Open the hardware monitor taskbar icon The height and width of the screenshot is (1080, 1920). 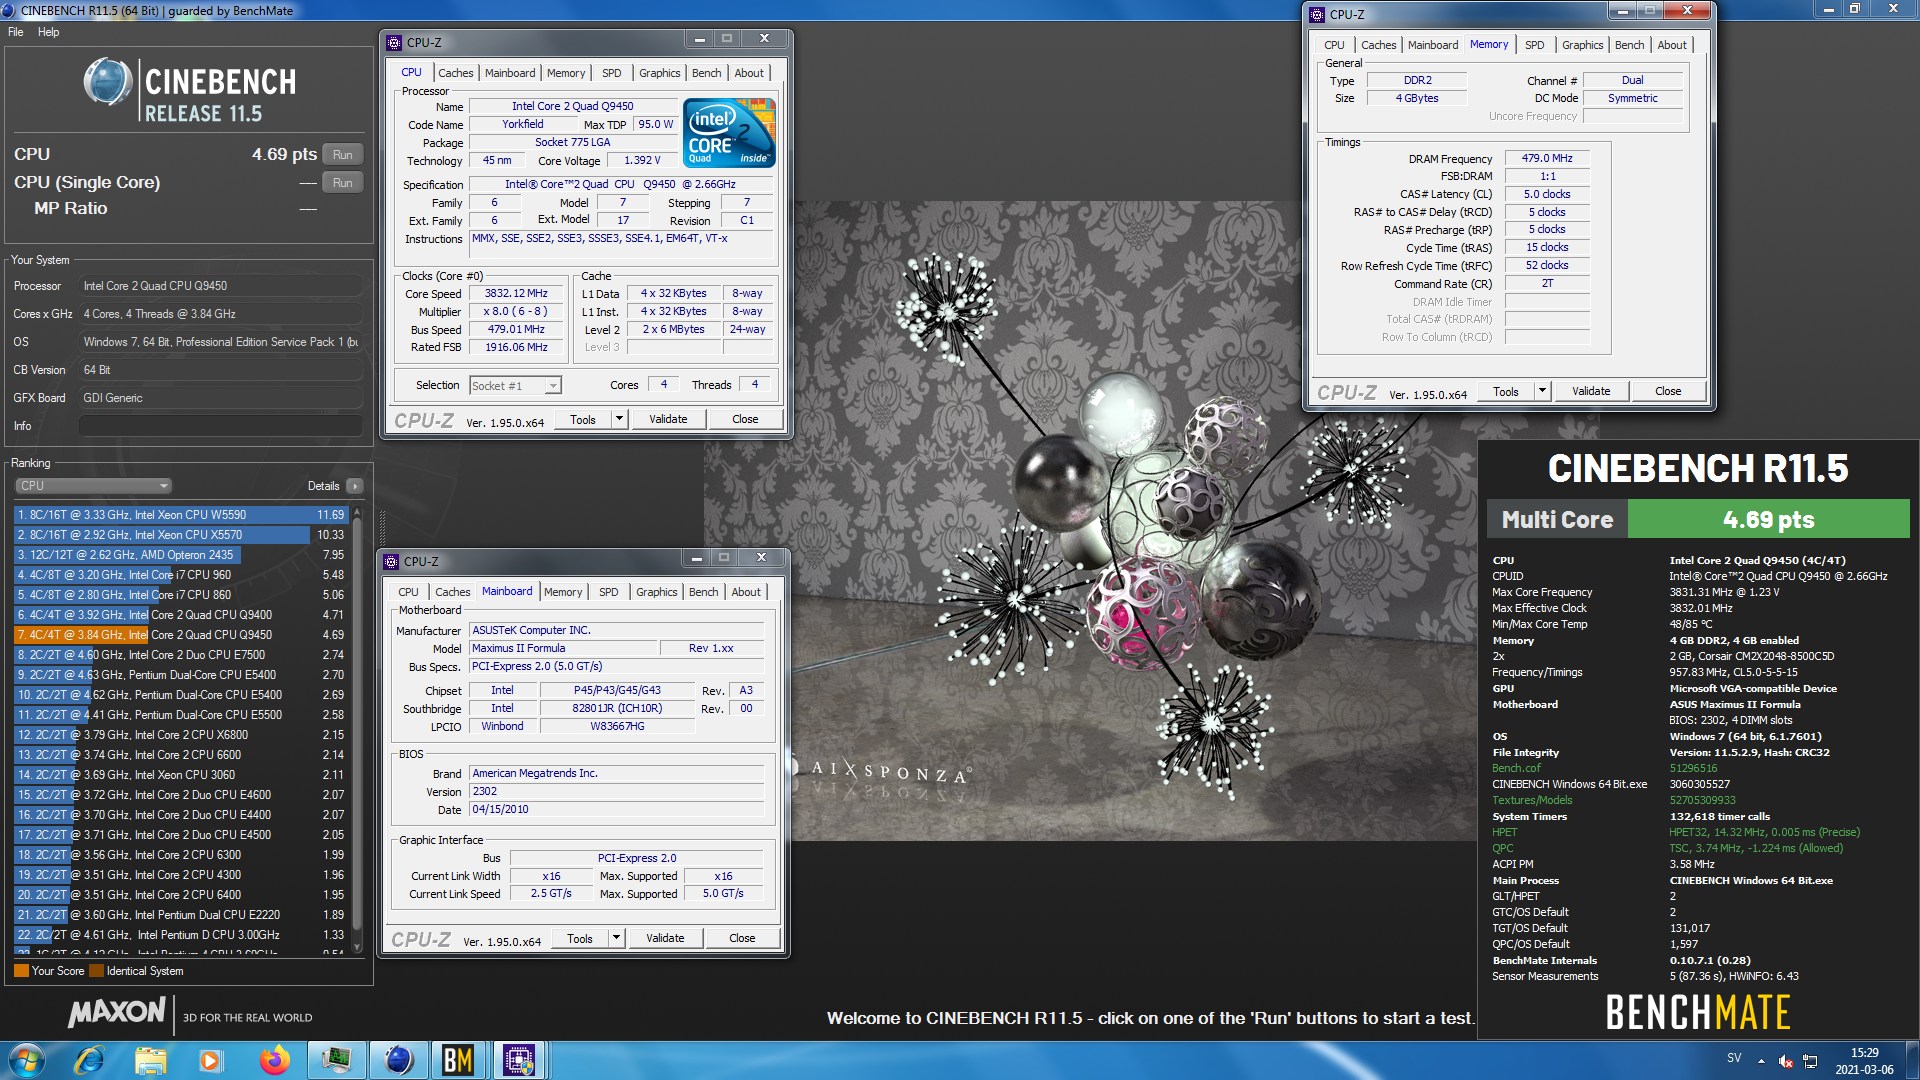336,1060
